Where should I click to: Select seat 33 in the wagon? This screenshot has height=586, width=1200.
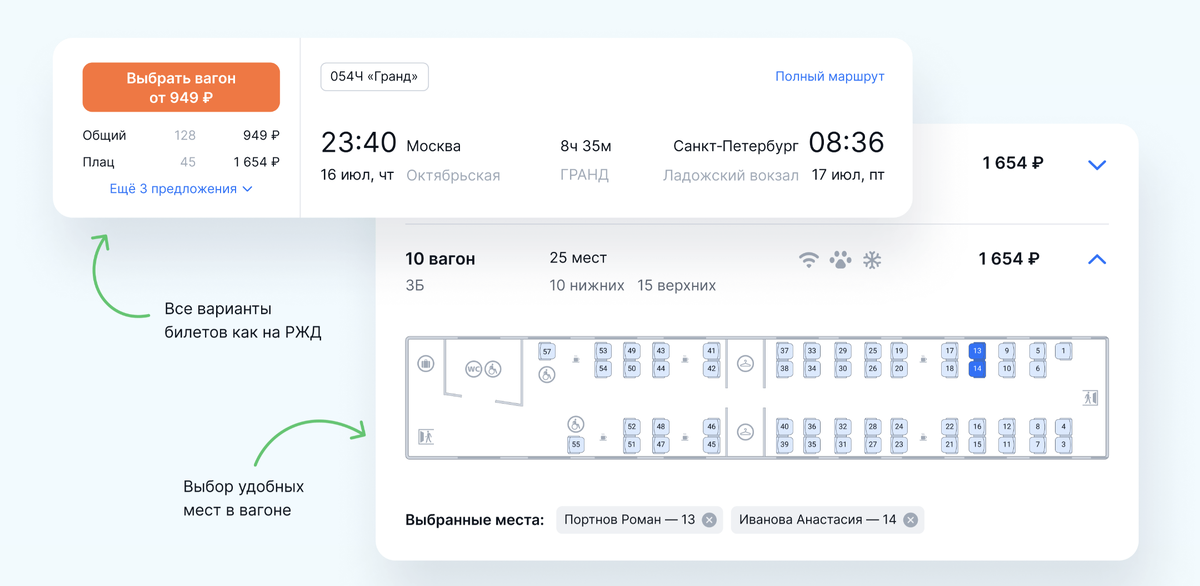[812, 351]
